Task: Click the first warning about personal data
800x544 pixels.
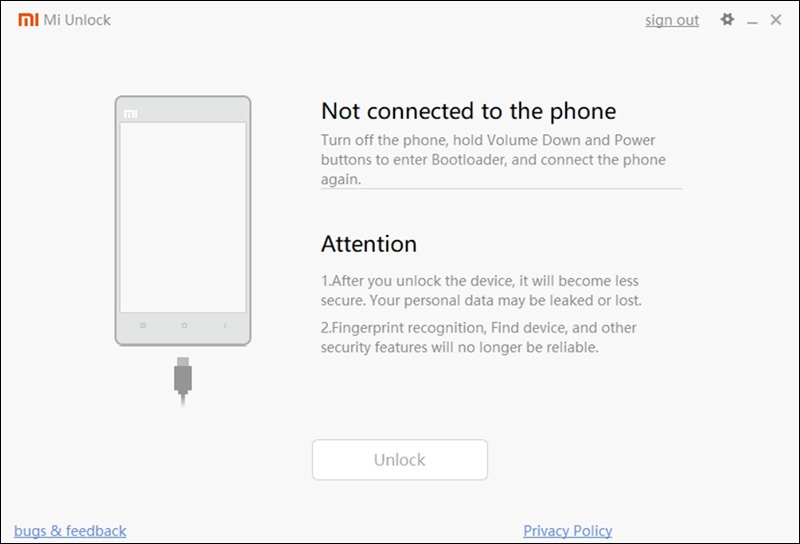Action: click(481, 290)
